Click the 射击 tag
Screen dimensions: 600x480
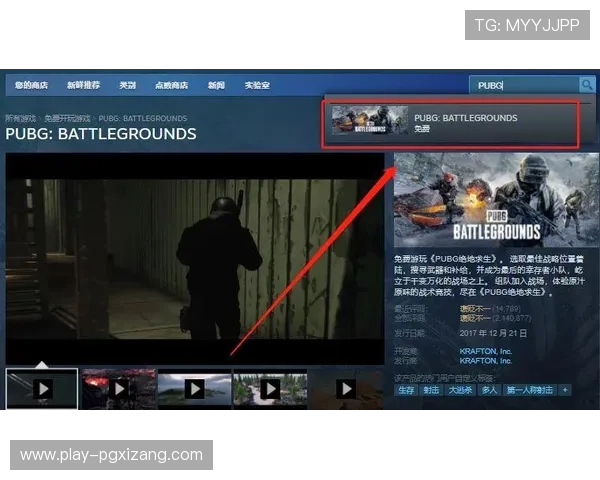pos(431,390)
